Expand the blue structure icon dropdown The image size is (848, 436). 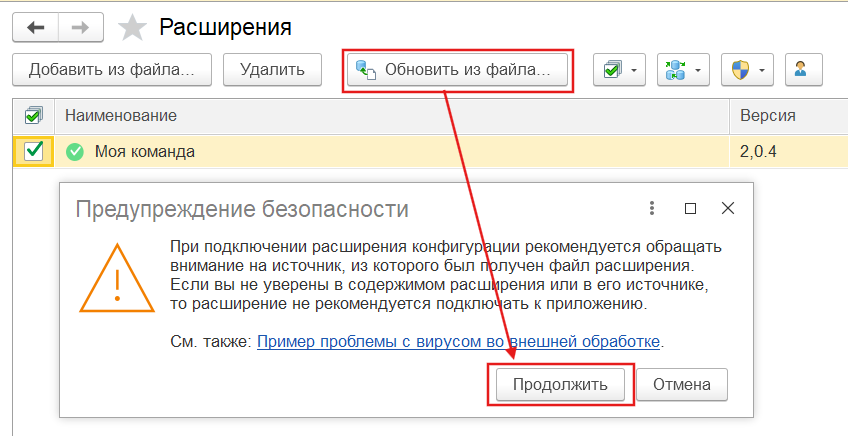point(684,70)
